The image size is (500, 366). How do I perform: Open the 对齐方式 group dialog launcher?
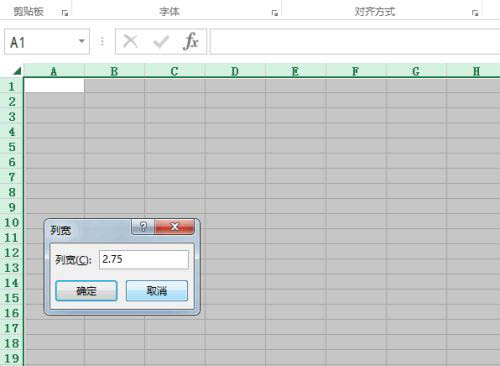475,13
